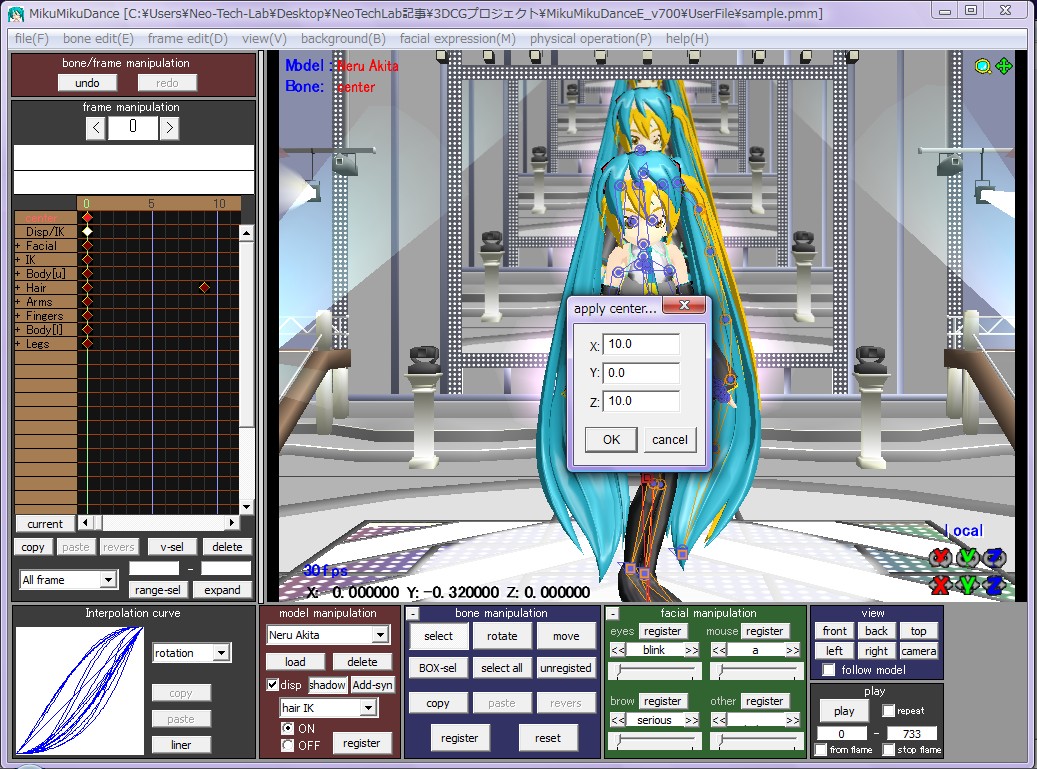Screen dimensions: 1037x769
Task: Click OK in apply center dialog
Action: pos(611,440)
